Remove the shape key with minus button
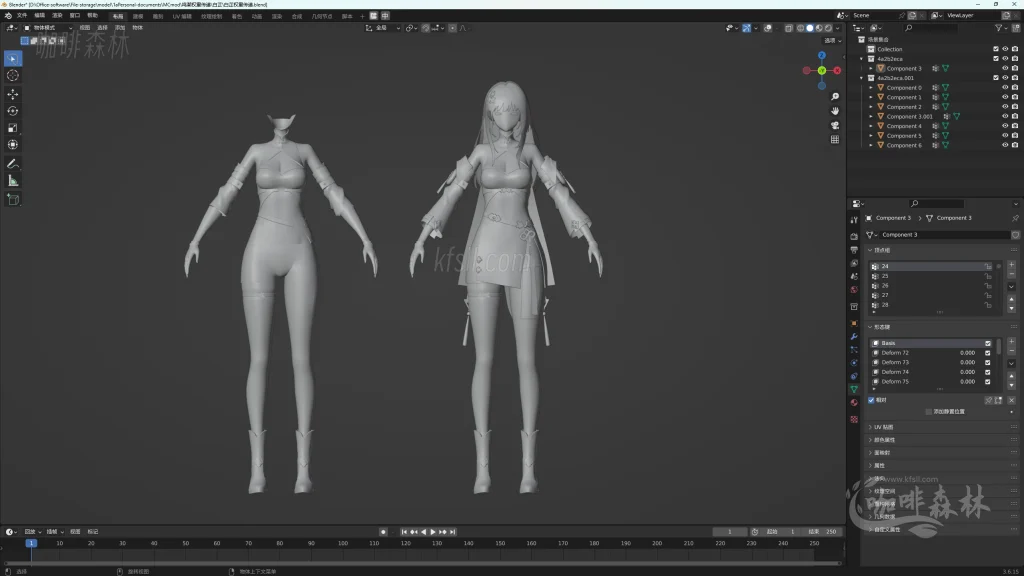The height and width of the screenshot is (576, 1024). [x=1012, y=351]
